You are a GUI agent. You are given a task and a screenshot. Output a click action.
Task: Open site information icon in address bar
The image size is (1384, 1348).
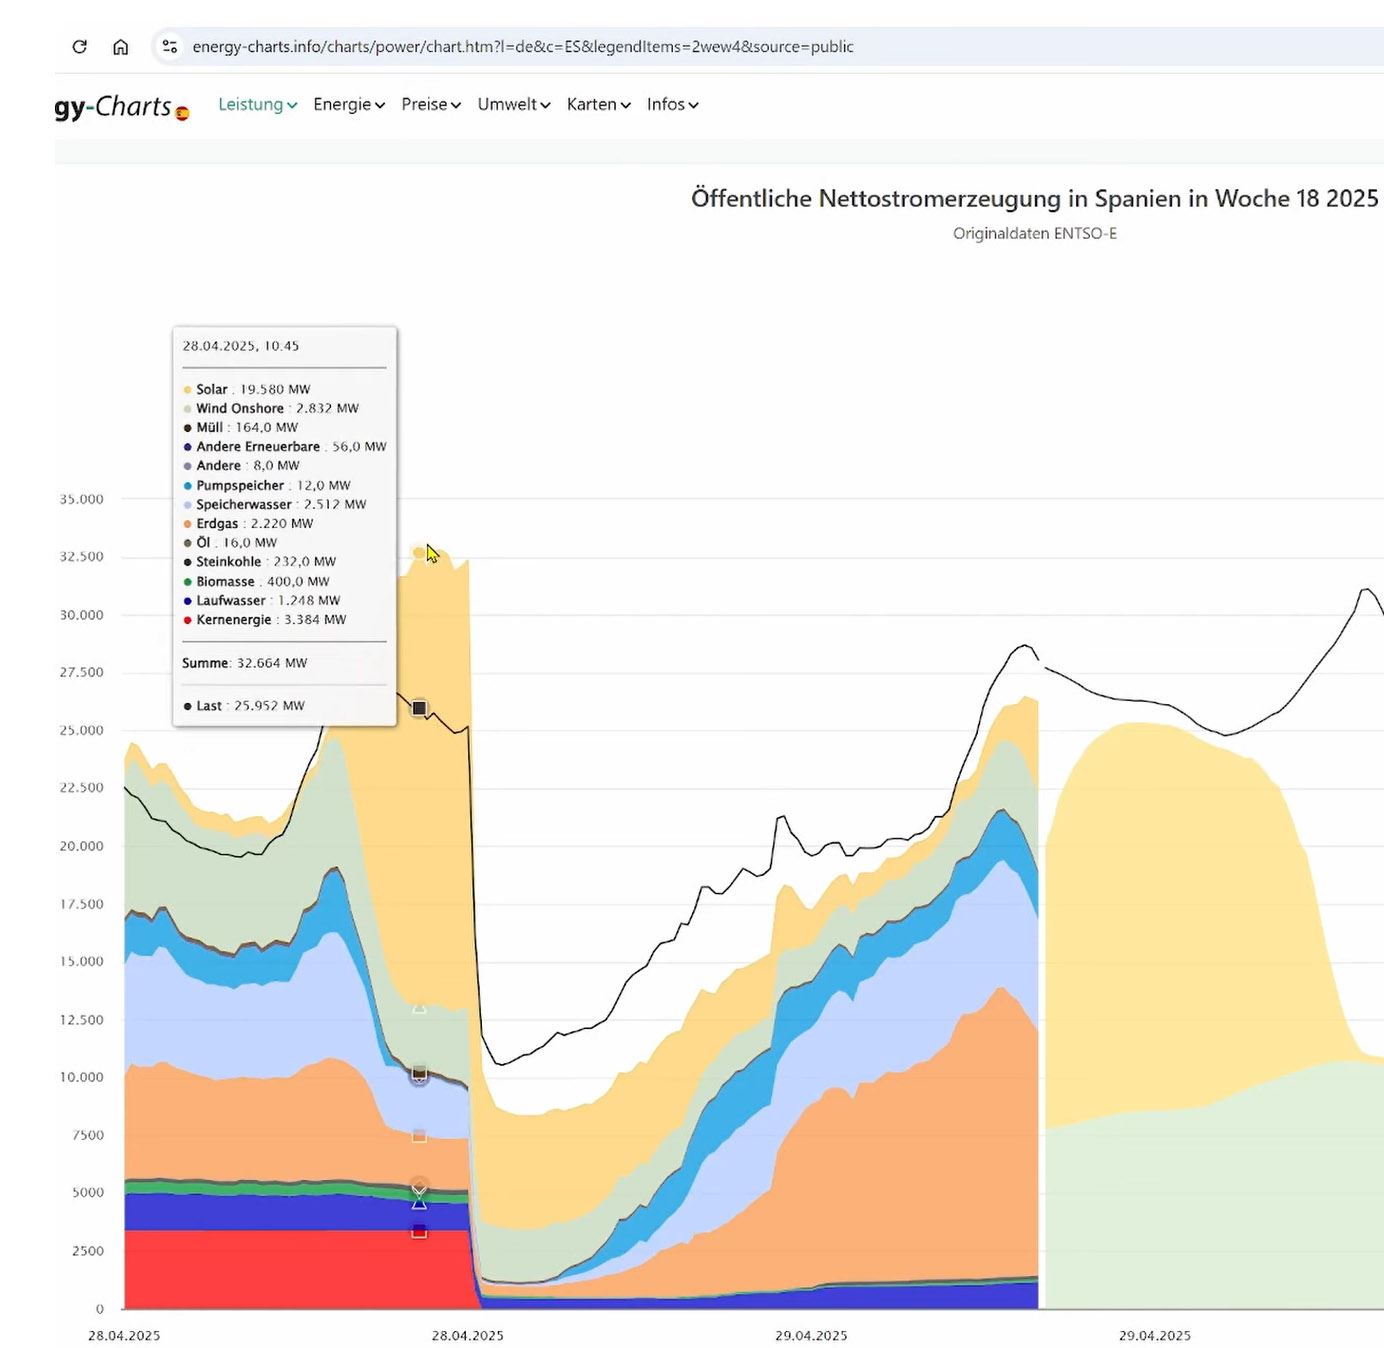coord(170,46)
